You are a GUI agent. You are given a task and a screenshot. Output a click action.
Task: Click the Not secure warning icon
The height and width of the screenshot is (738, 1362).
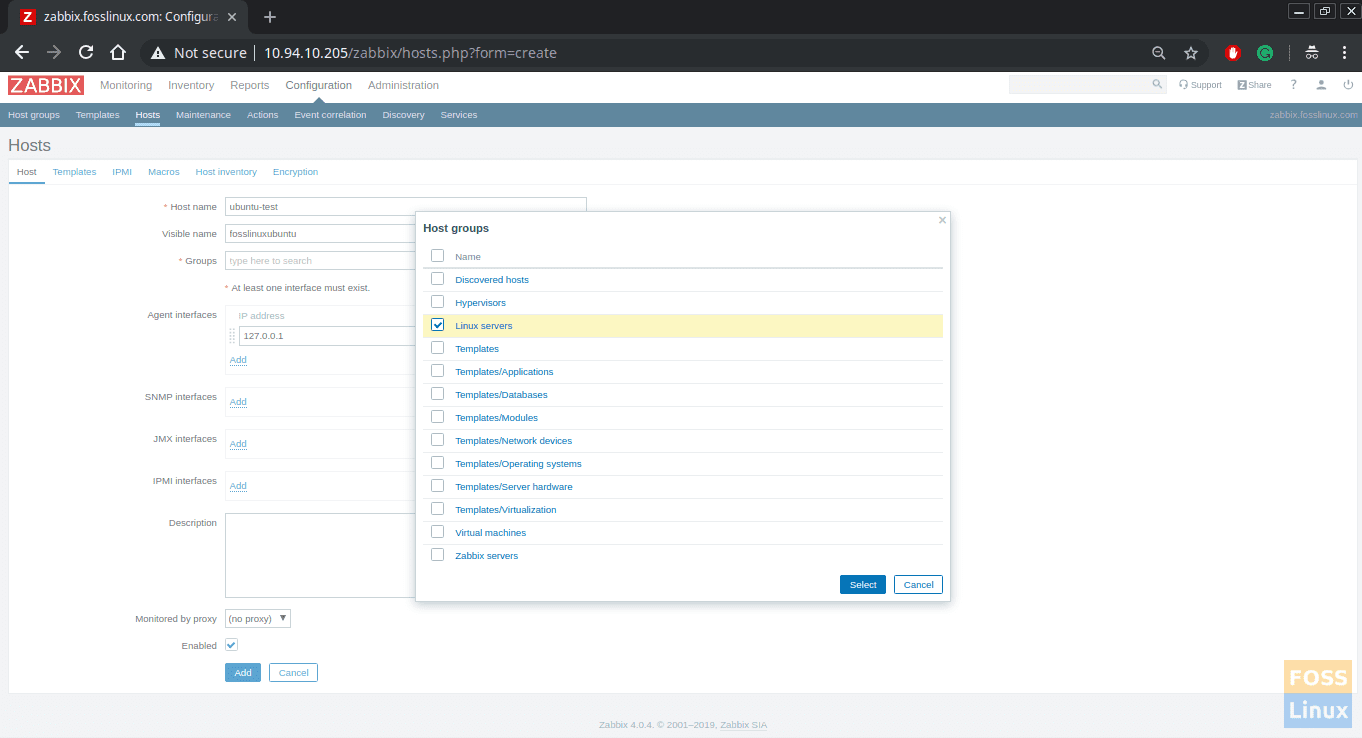click(158, 53)
